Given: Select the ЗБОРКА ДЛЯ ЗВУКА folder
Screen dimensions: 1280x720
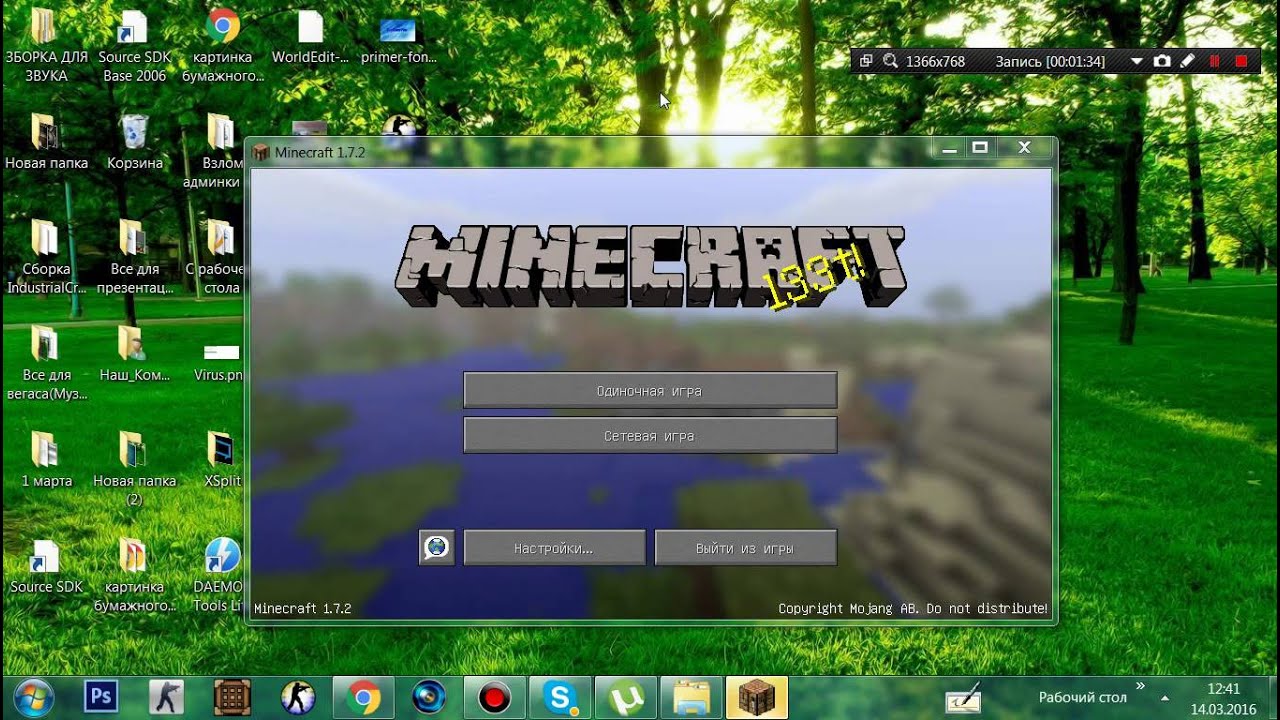Looking at the screenshot, I should 46,45.
